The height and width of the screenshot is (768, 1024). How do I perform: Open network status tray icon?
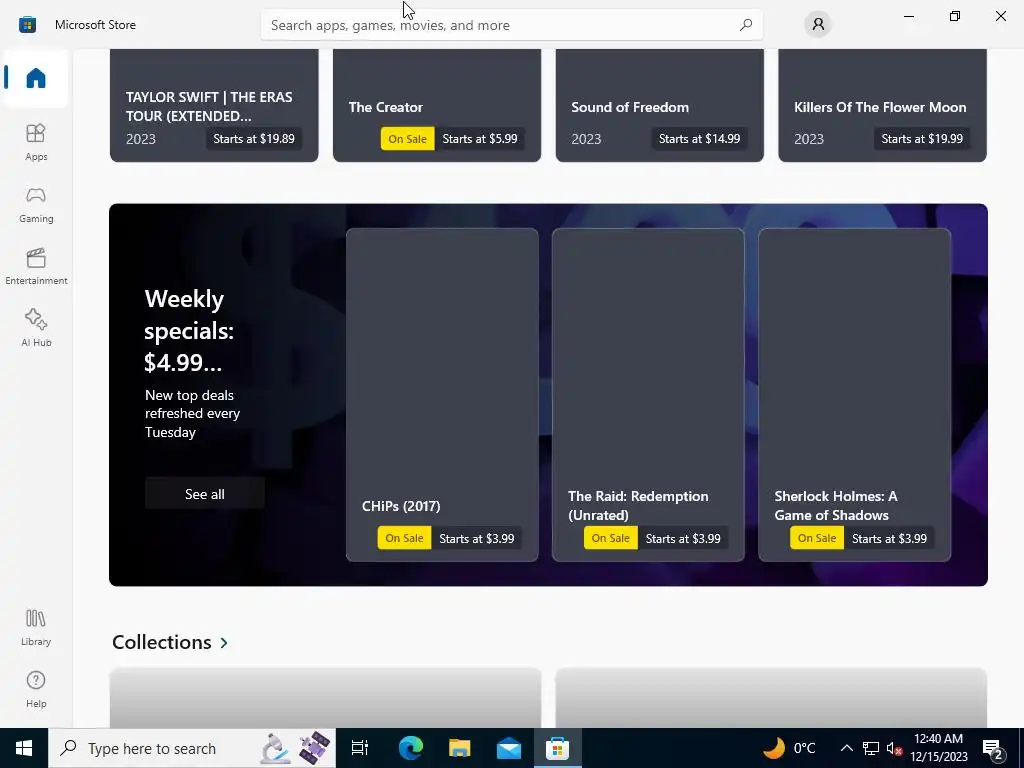(871, 748)
